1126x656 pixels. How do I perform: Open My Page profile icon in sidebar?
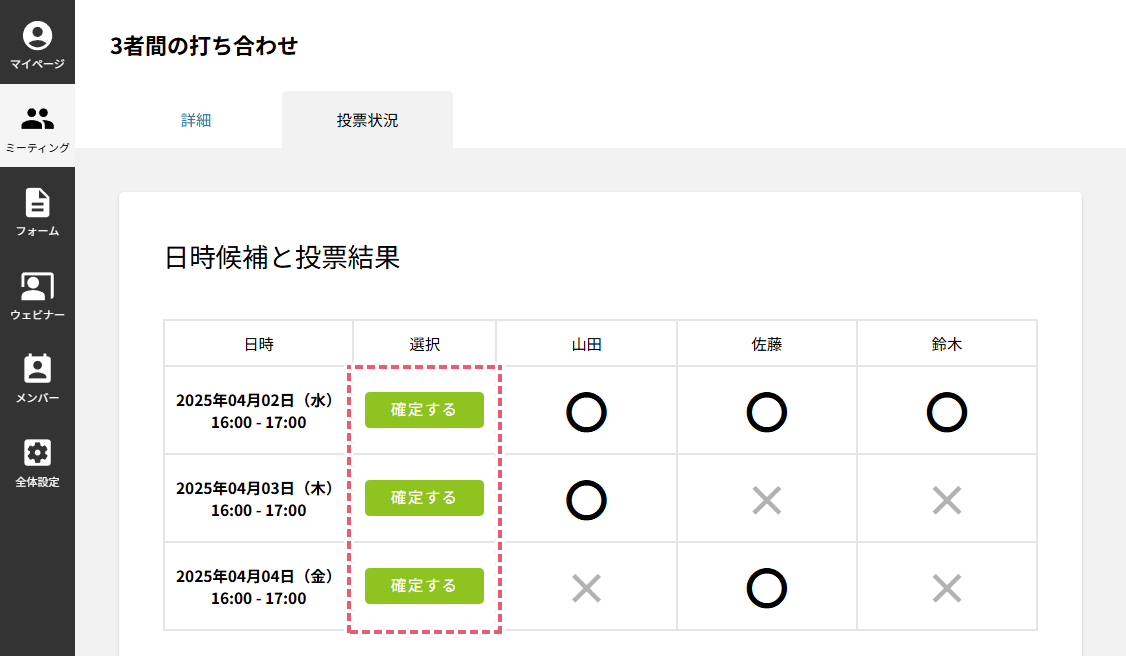pos(37,37)
